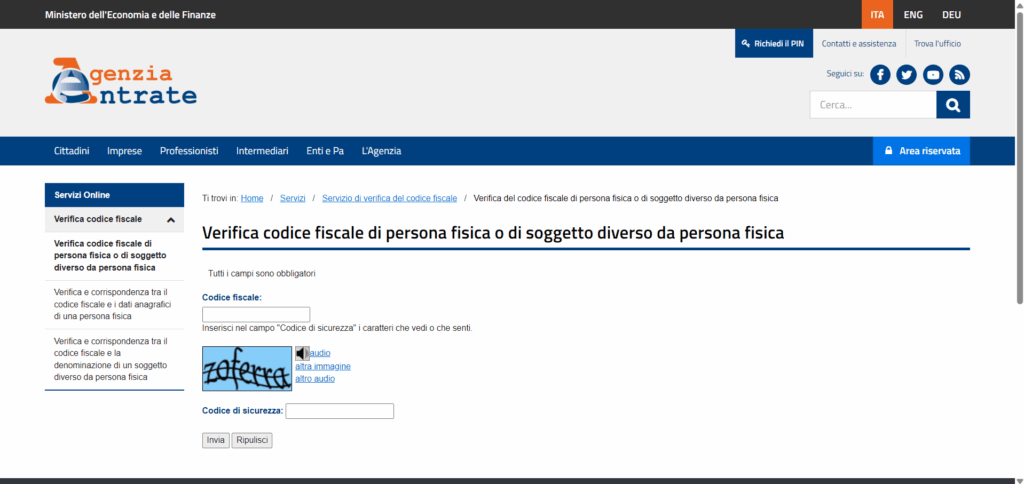Click the Facebook icon
Screen dimensions: 1024x484
click(x=880, y=75)
